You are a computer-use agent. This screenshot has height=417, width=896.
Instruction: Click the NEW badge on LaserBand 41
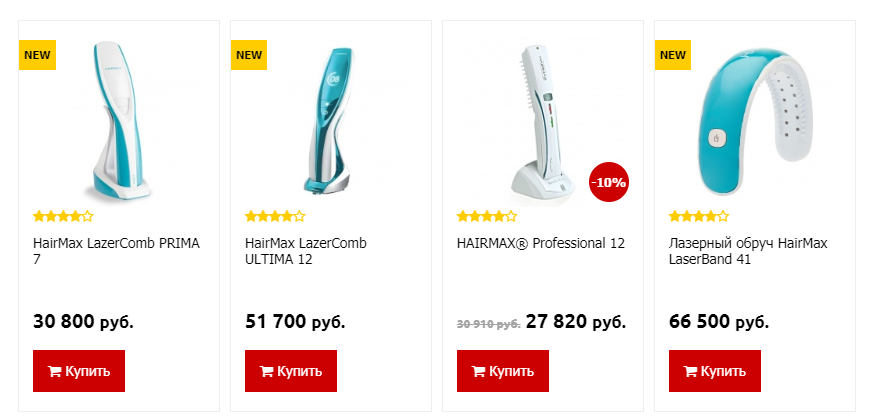point(673,55)
